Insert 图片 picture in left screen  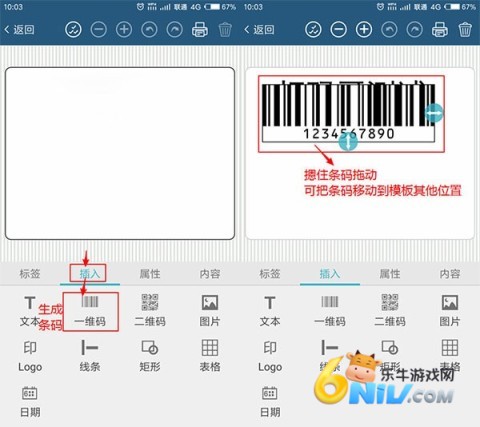click(x=210, y=311)
